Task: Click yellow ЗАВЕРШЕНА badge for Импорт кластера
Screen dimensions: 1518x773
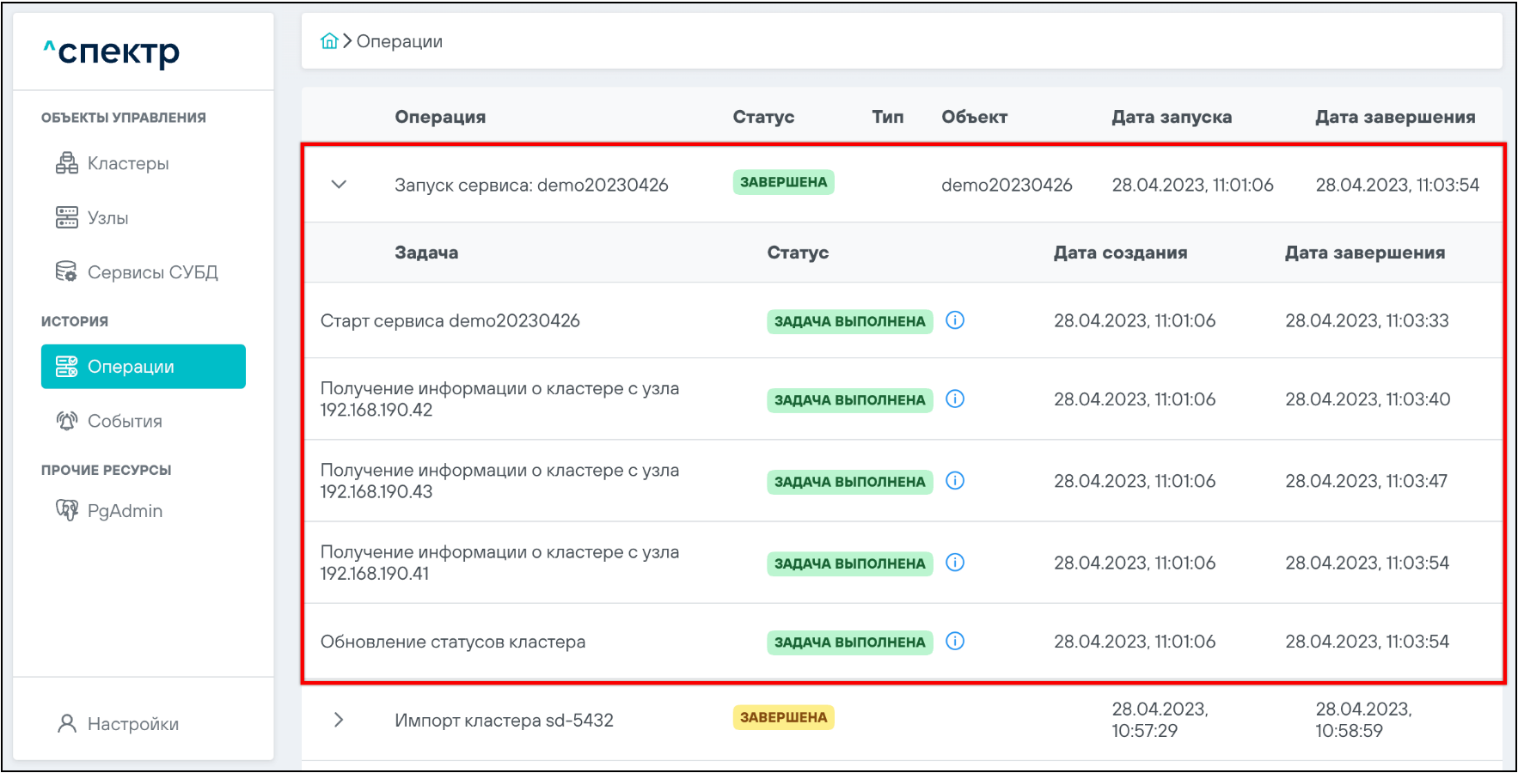Action: 784,717
